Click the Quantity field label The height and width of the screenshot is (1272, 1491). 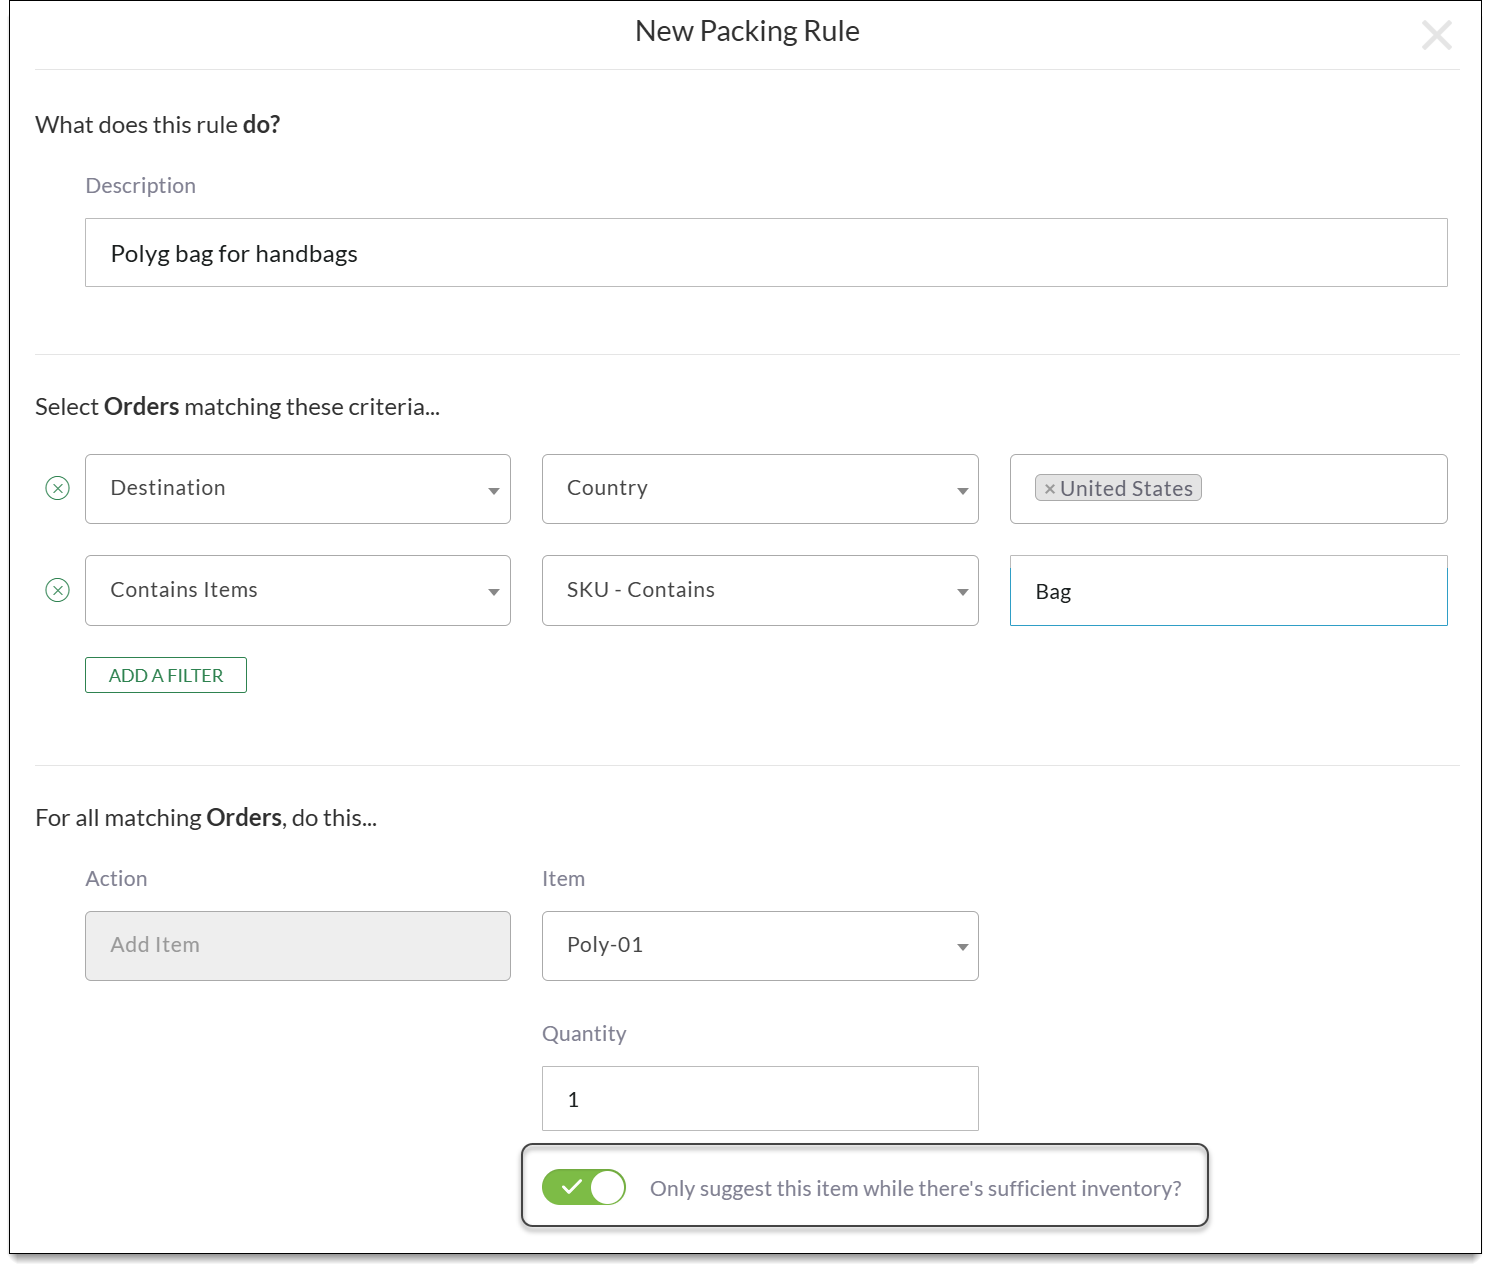click(x=584, y=1034)
